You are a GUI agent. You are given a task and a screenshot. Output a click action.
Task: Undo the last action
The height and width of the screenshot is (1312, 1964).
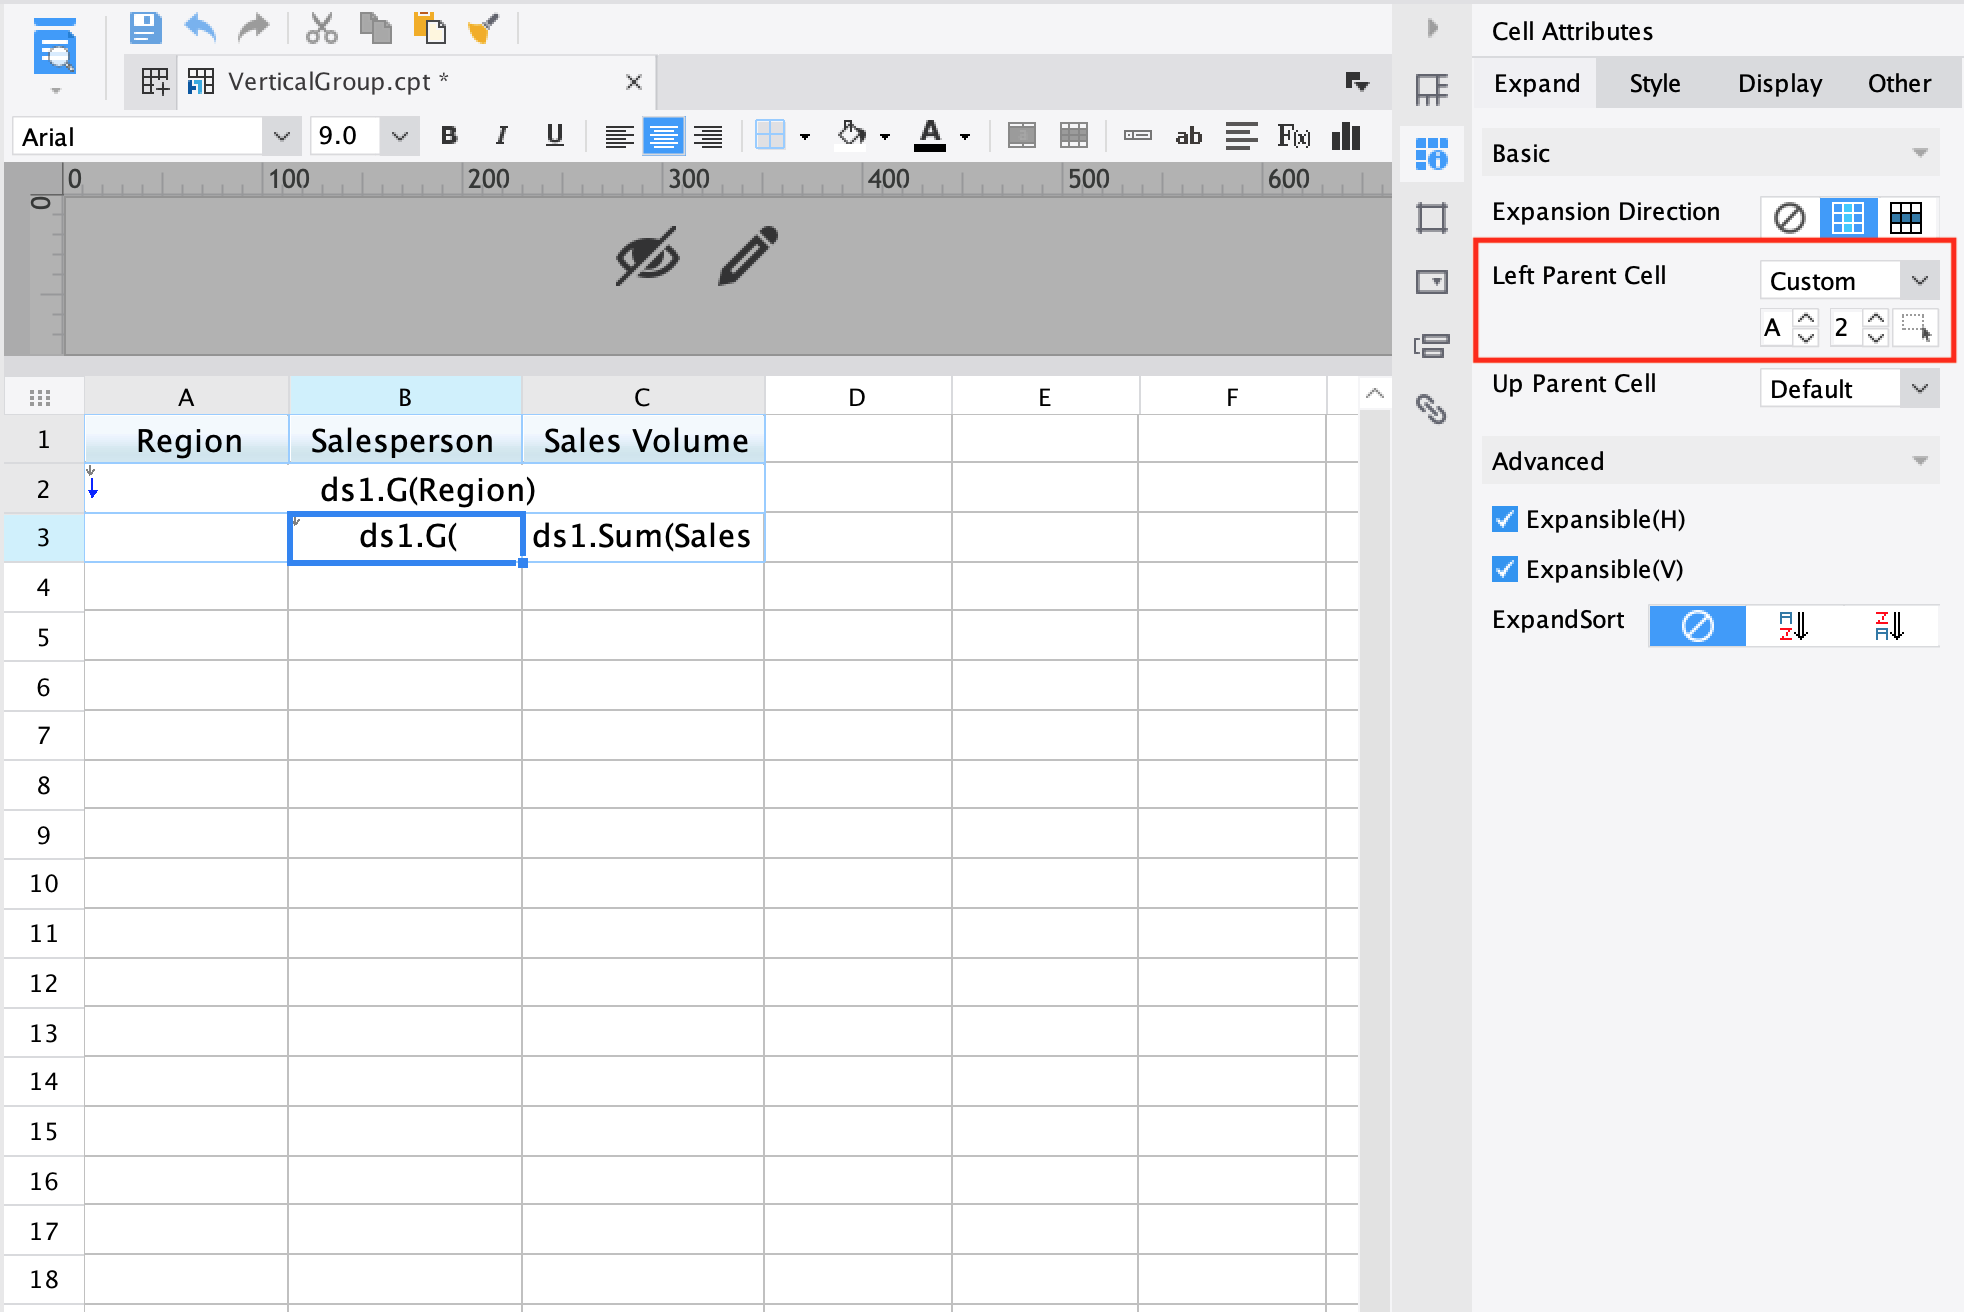click(x=199, y=28)
